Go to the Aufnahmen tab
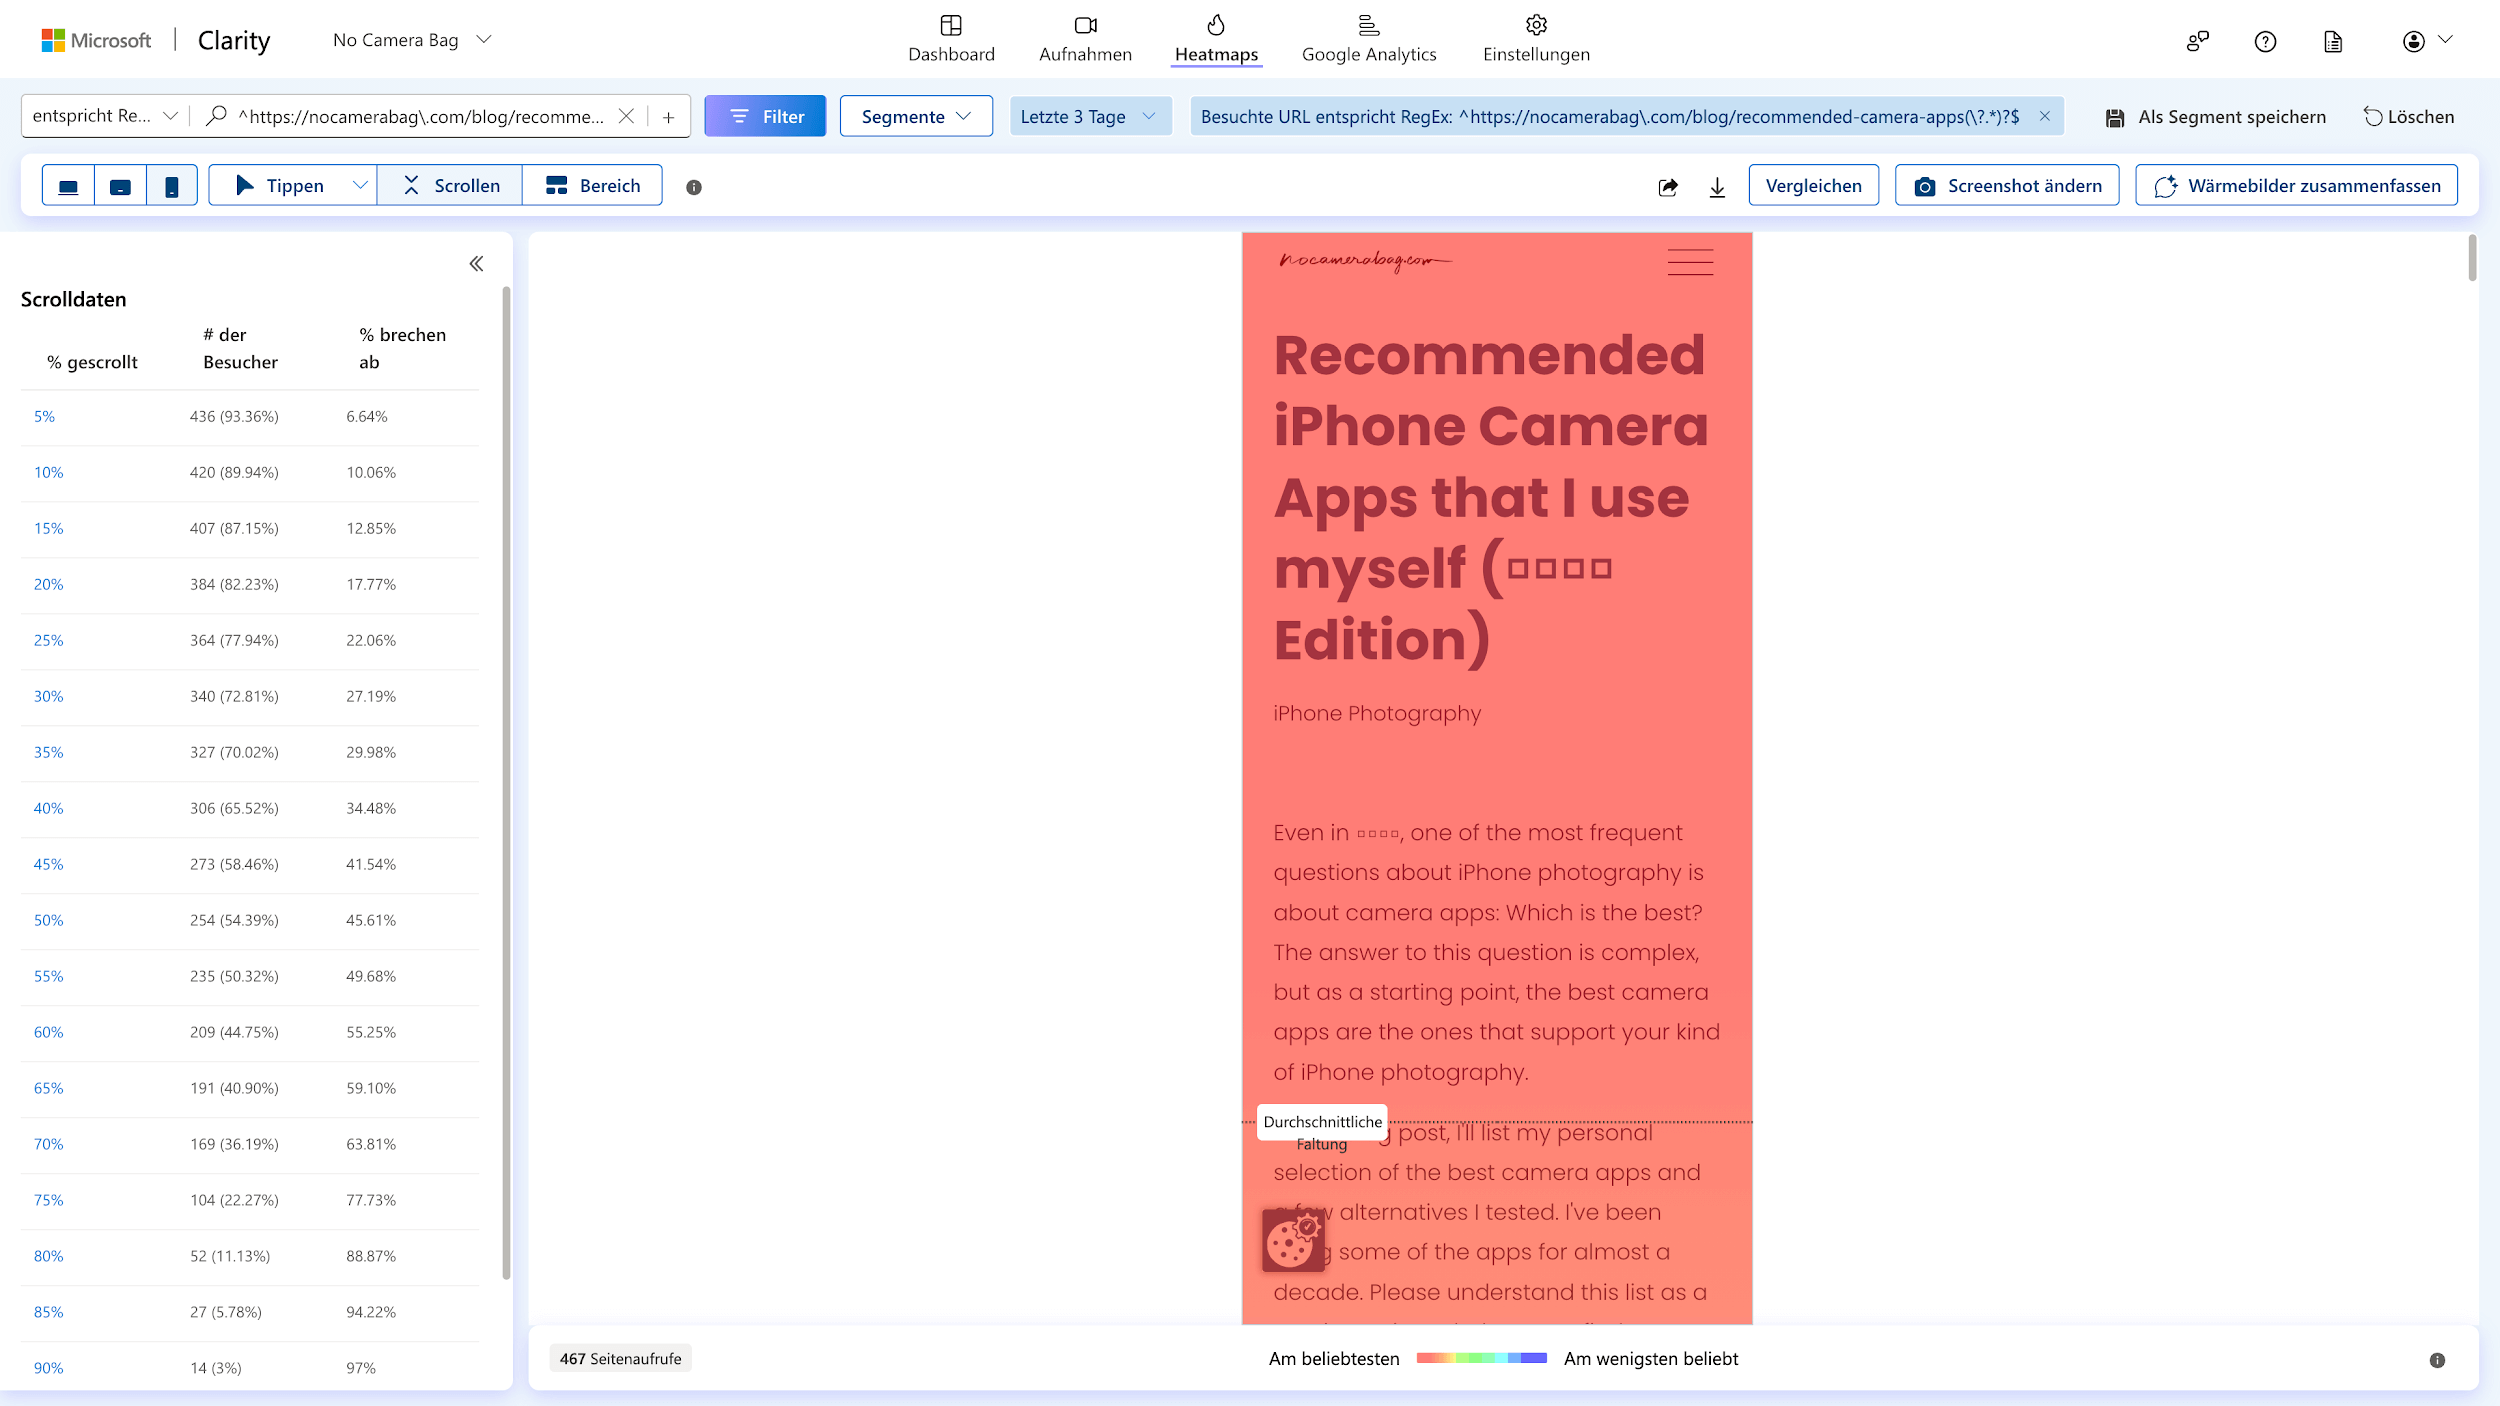 click(x=1085, y=39)
